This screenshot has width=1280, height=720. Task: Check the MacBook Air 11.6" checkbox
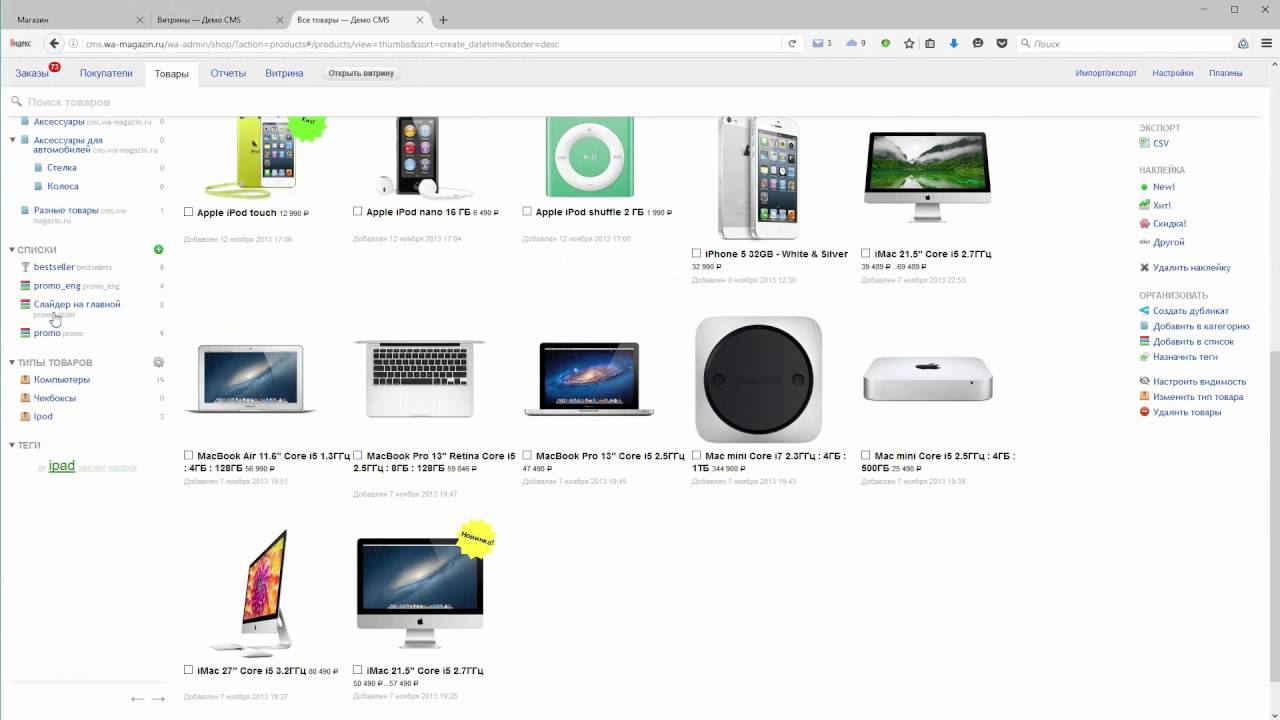coord(188,455)
